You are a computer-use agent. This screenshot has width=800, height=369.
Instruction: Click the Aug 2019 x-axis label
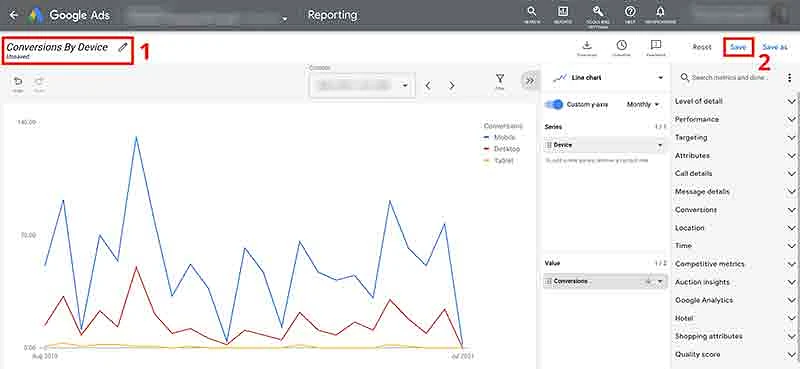[x=44, y=356]
